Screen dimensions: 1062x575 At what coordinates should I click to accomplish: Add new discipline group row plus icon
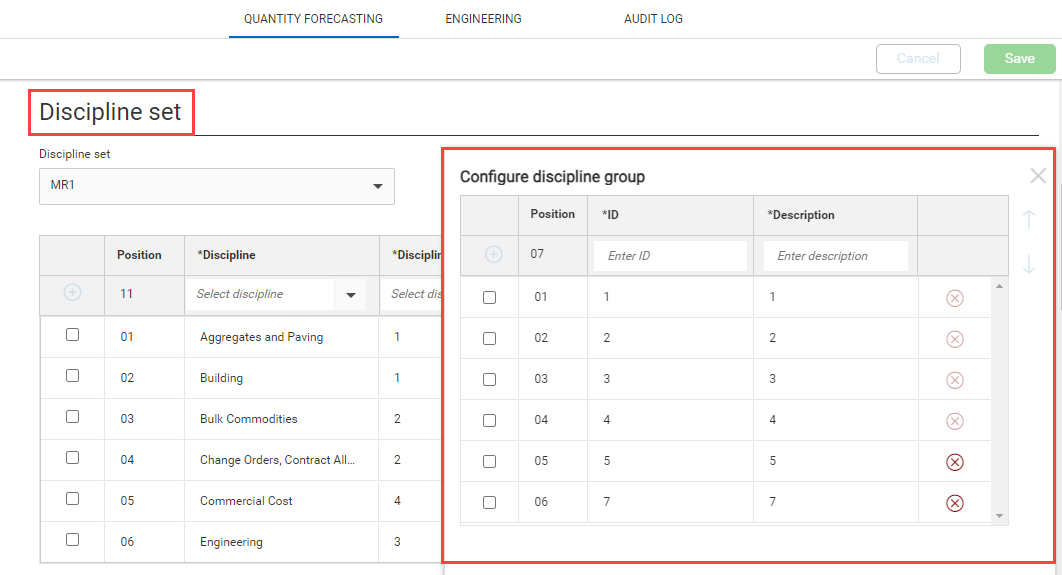click(x=493, y=255)
